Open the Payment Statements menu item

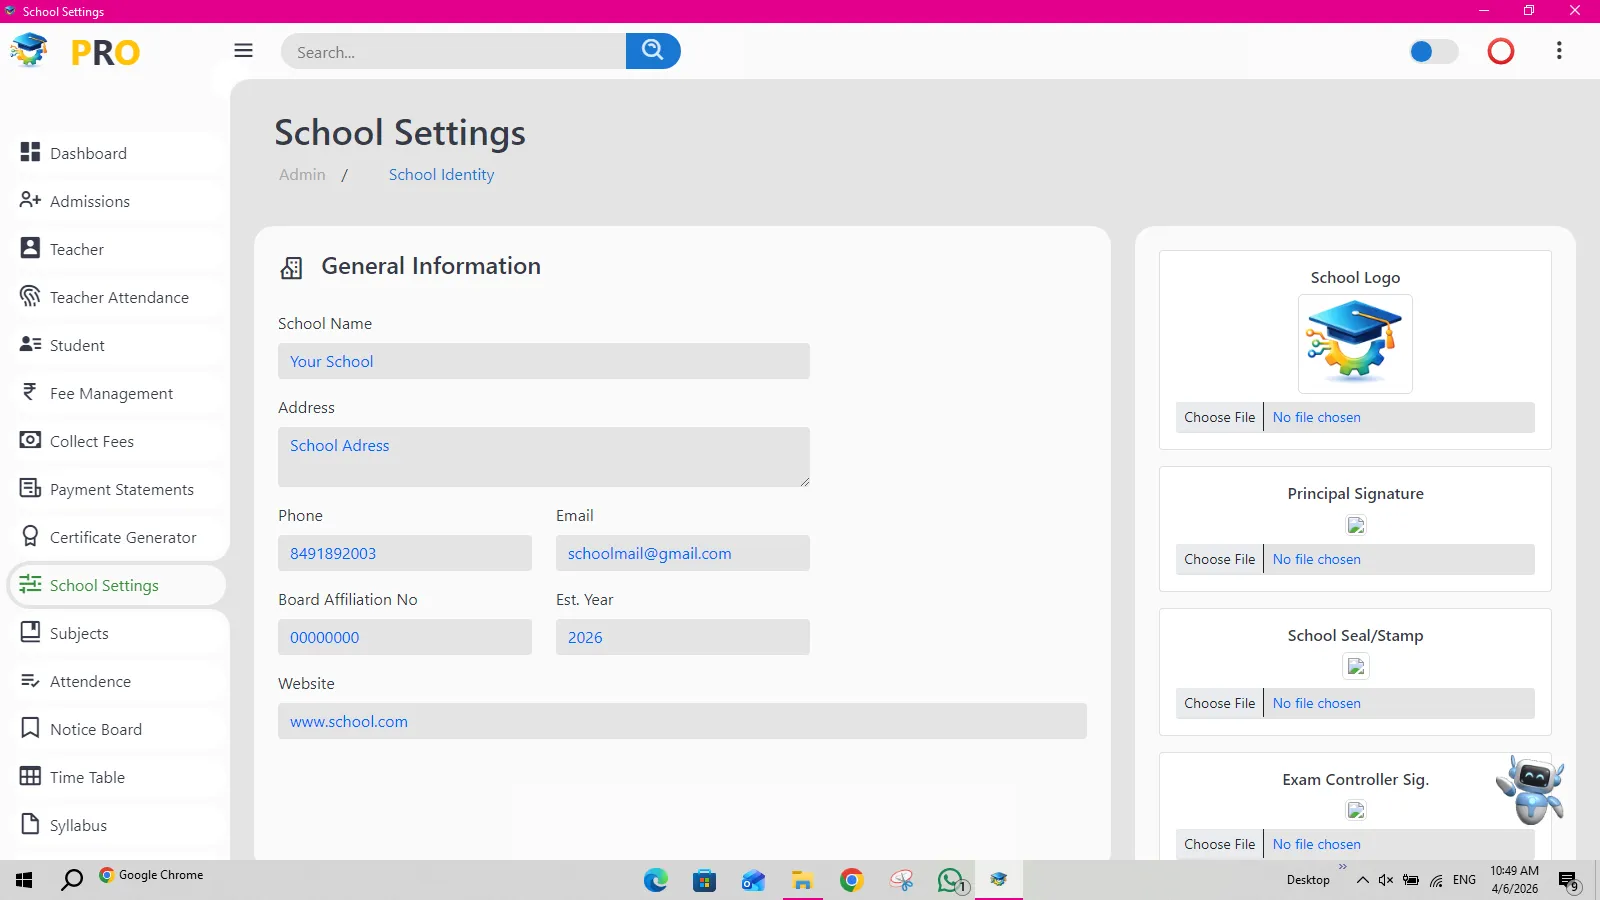tap(118, 489)
